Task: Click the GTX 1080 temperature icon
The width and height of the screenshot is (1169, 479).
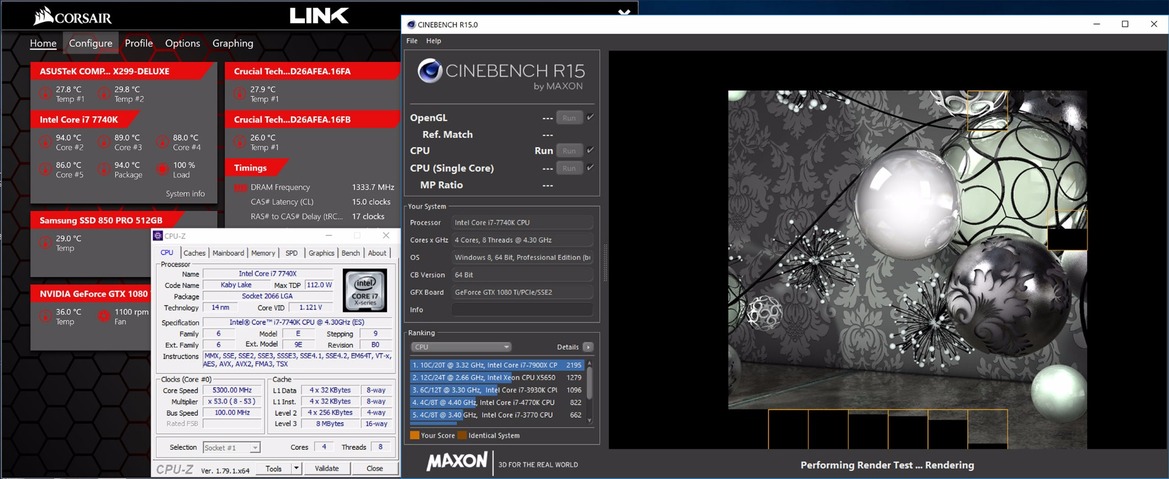Action: click(x=45, y=316)
